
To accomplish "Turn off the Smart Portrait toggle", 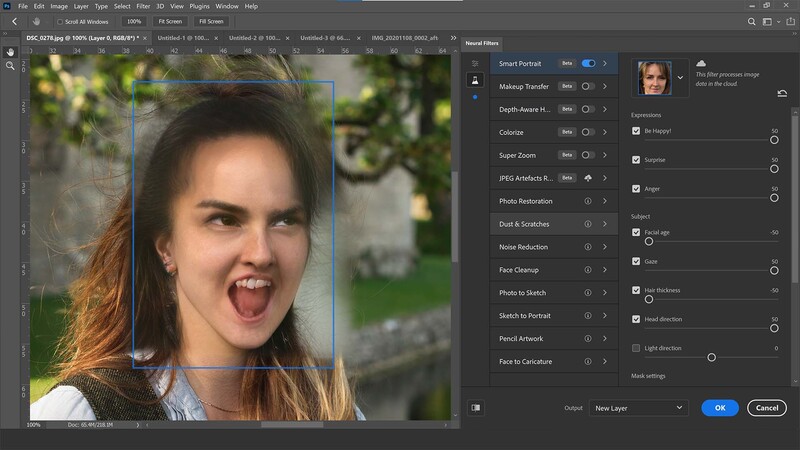I will 588,63.
